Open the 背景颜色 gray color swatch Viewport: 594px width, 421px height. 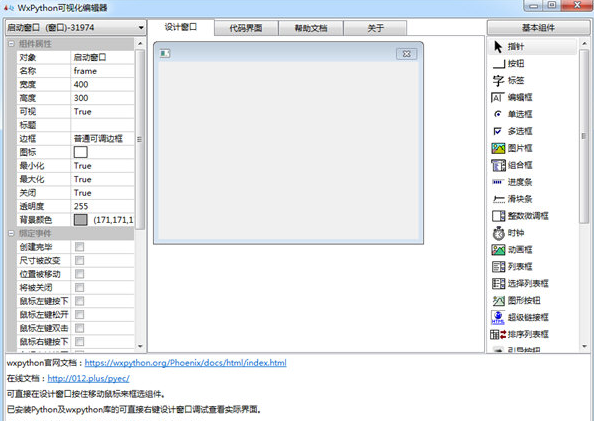pos(80,220)
